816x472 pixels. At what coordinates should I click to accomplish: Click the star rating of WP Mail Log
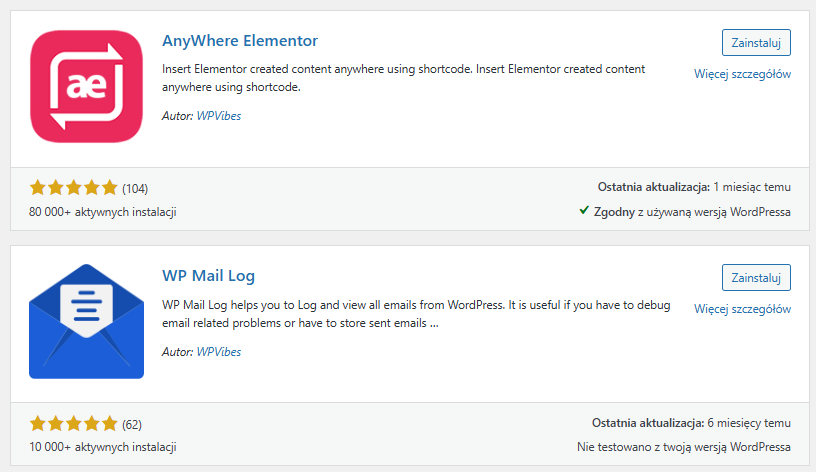[x=73, y=423]
